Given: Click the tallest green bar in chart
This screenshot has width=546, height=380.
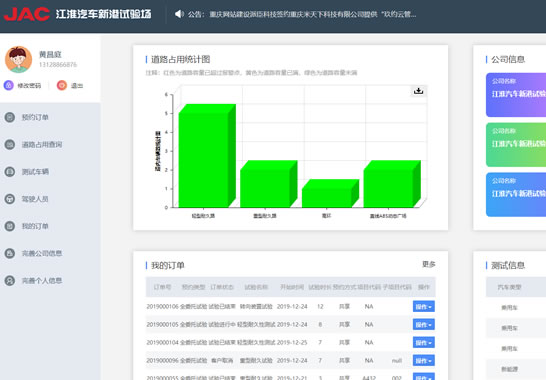Looking at the screenshot, I should pyautogui.click(x=207, y=156).
